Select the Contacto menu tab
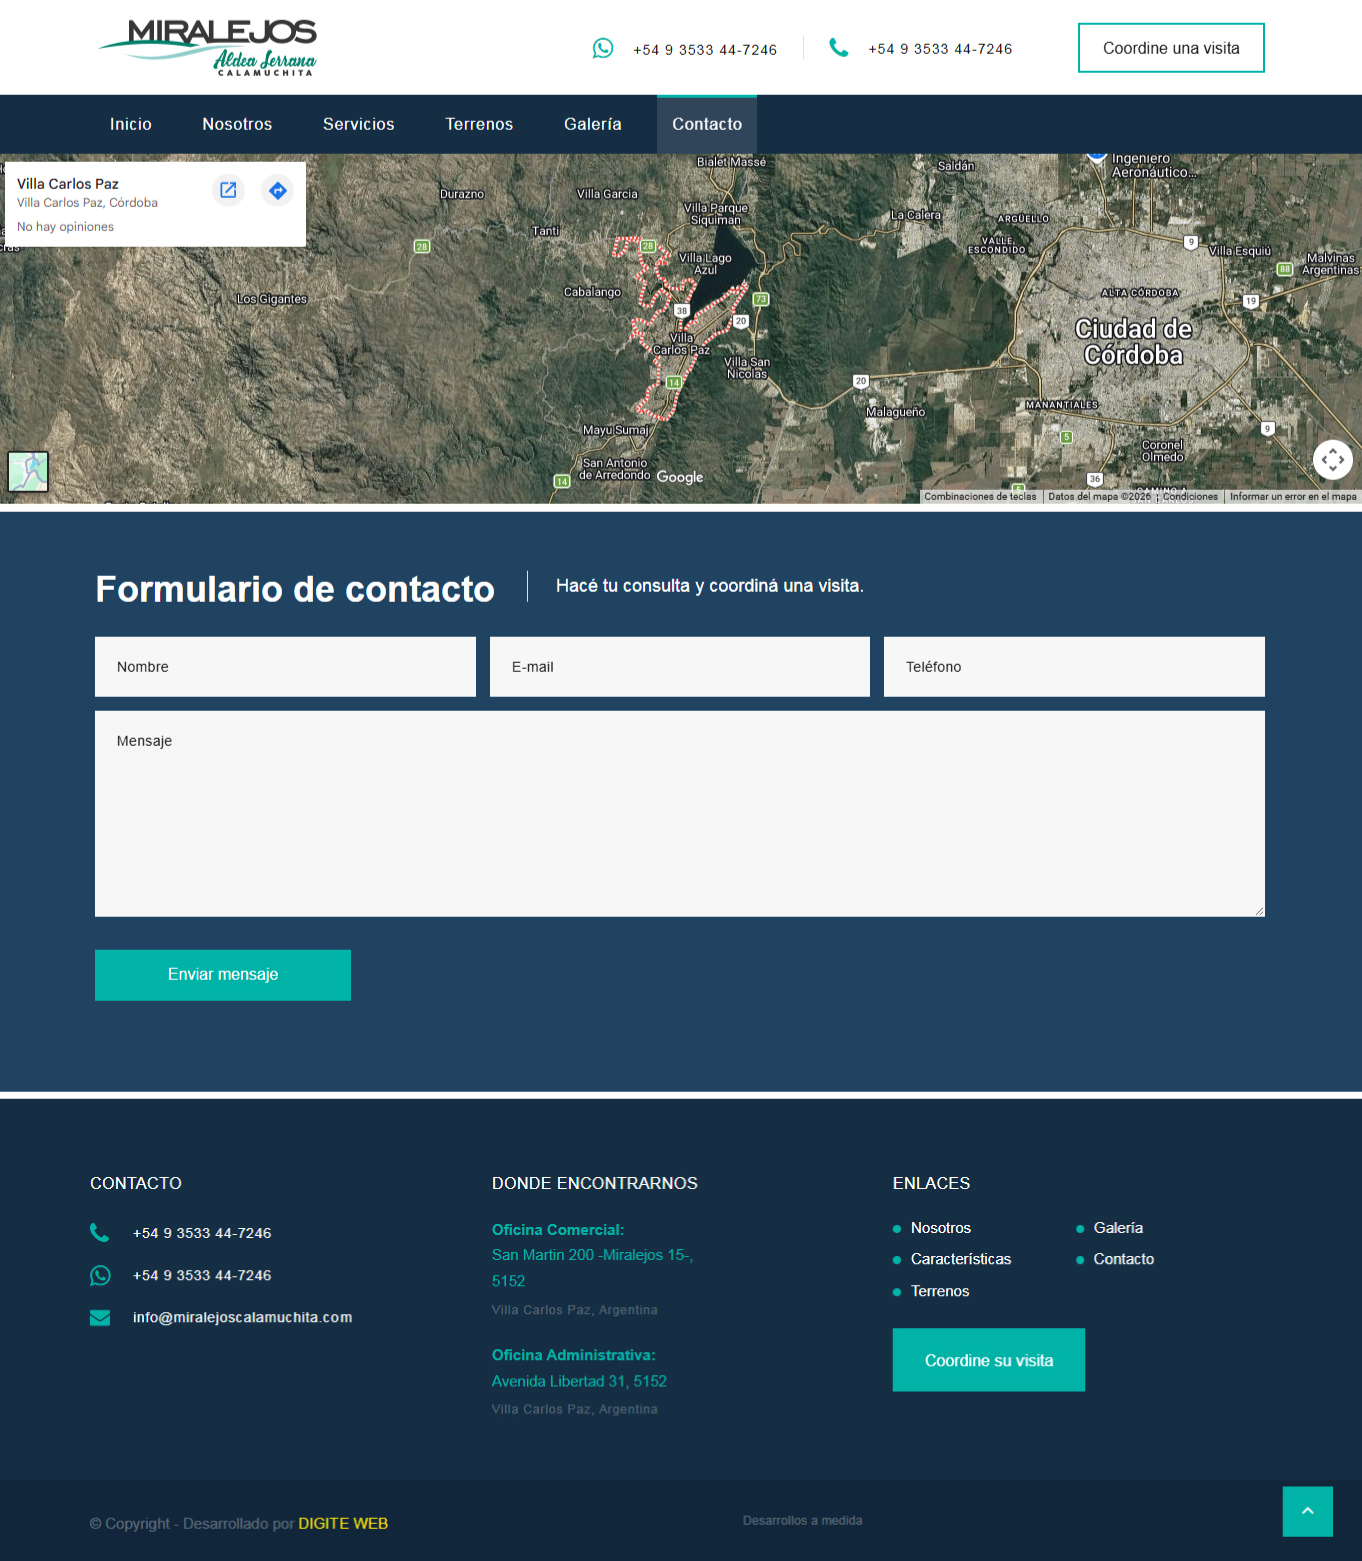This screenshot has height=1561, width=1362. click(x=707, y=124)
